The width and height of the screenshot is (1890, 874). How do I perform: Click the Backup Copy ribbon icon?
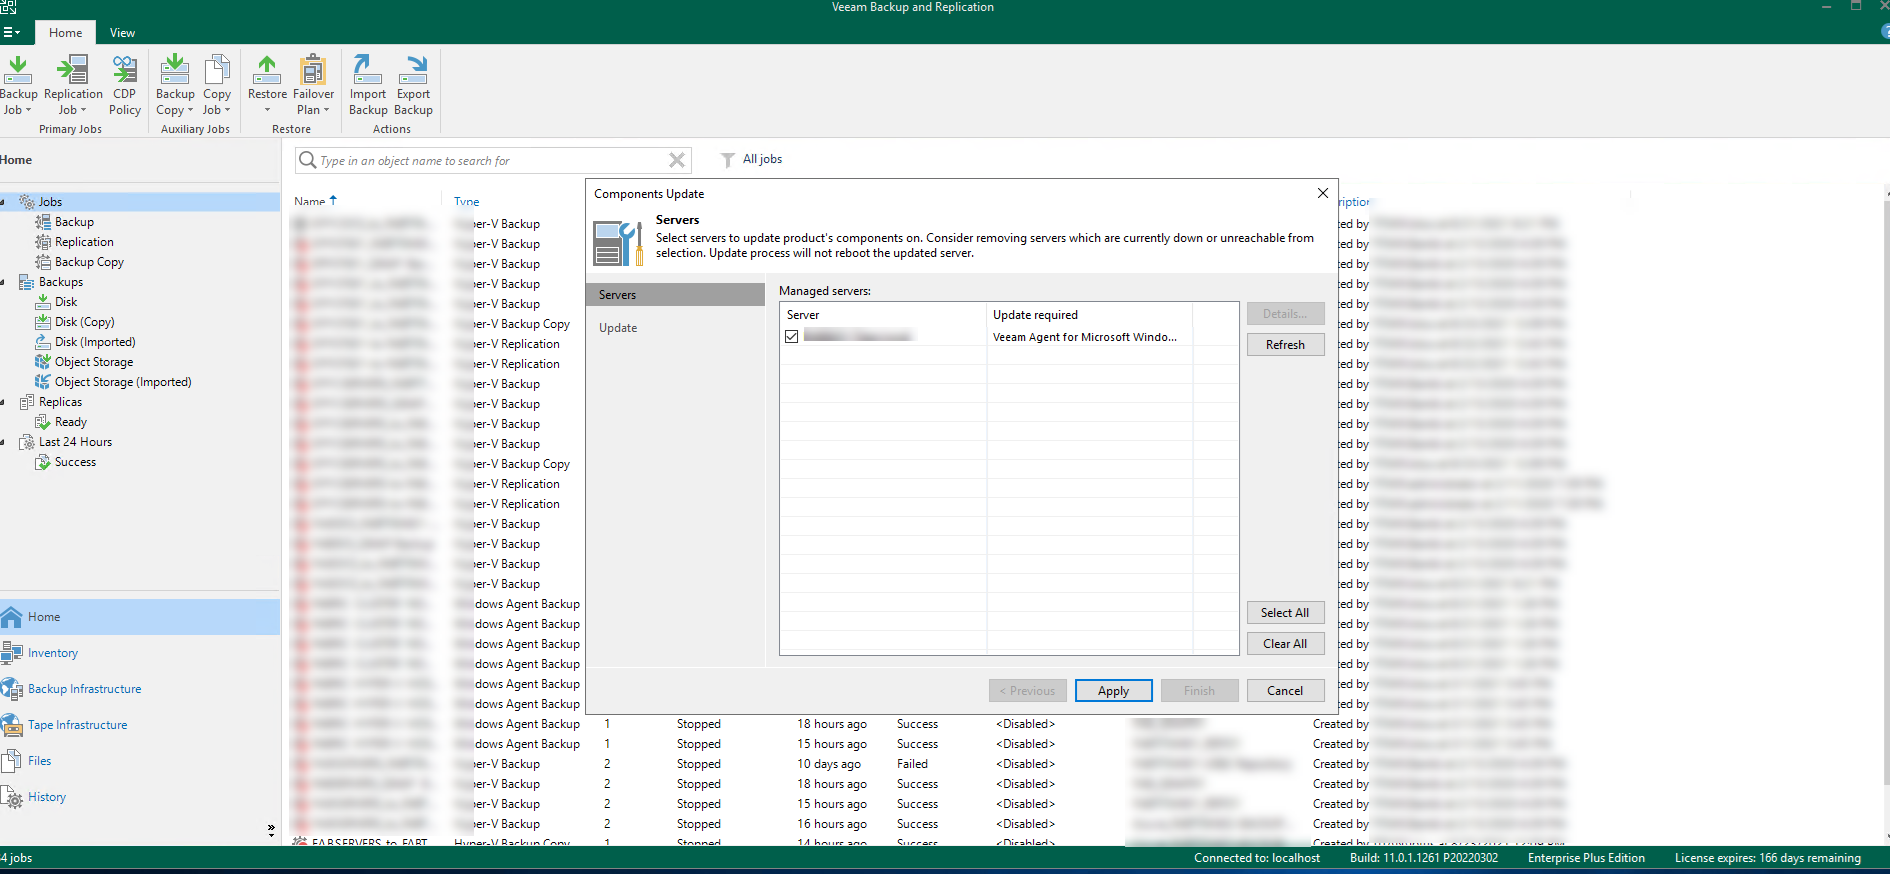tap(175, 70)
